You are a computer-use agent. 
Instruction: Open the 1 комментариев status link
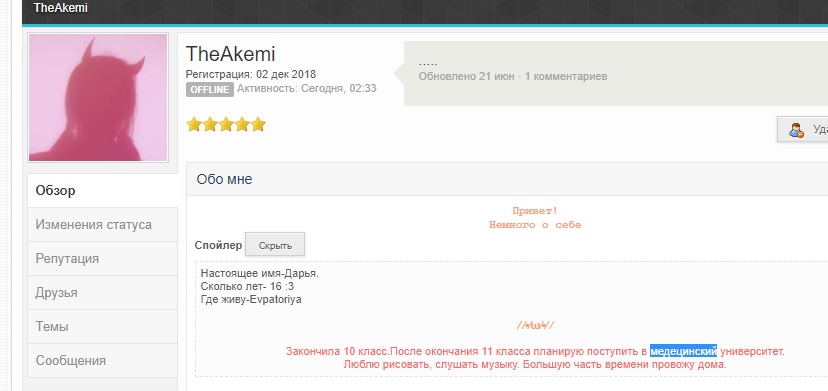pos(566,77)
